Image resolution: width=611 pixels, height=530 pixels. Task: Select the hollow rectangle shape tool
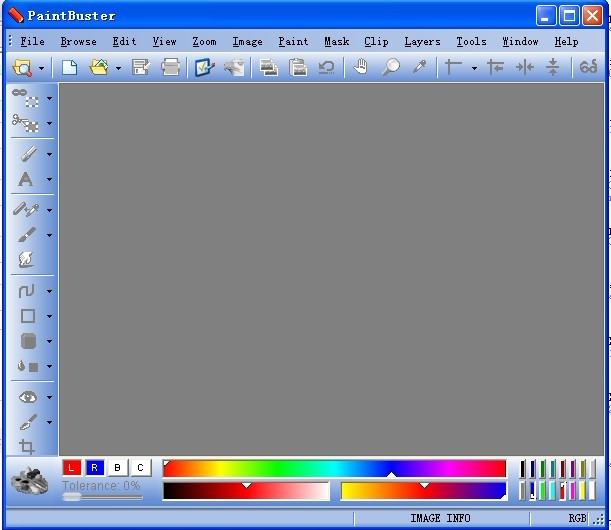27,316
